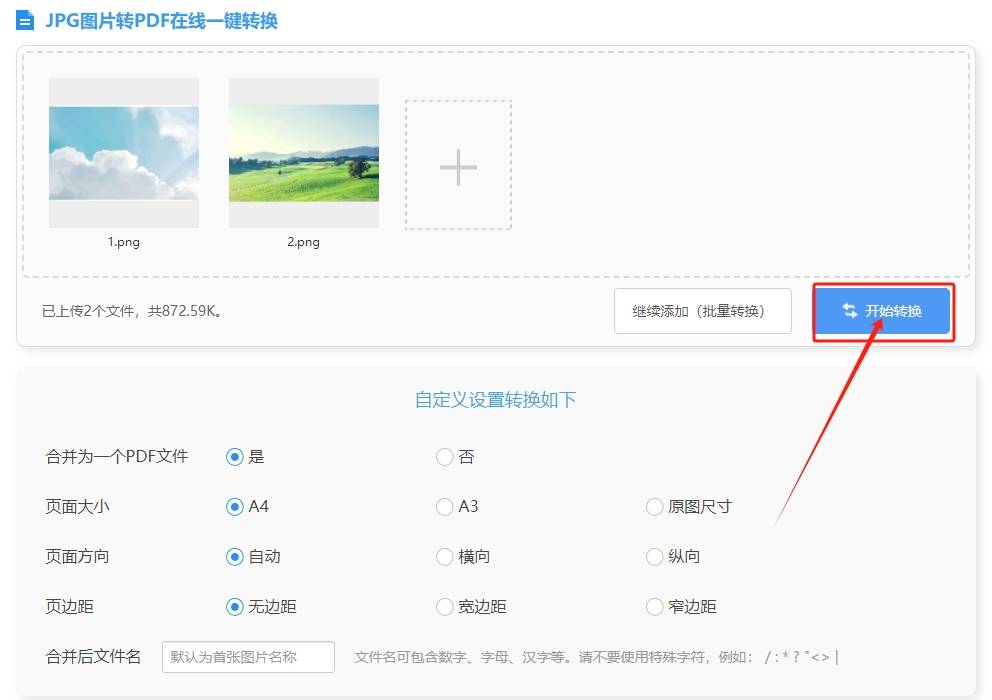Set page orientation to 横向
Viewport: 992px width, 700px height.
coord(445,557)
